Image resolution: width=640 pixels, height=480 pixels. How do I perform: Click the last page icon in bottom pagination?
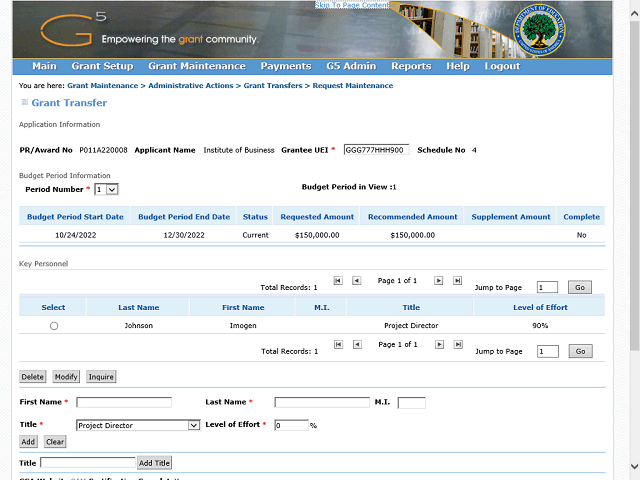tap(457, 345)
